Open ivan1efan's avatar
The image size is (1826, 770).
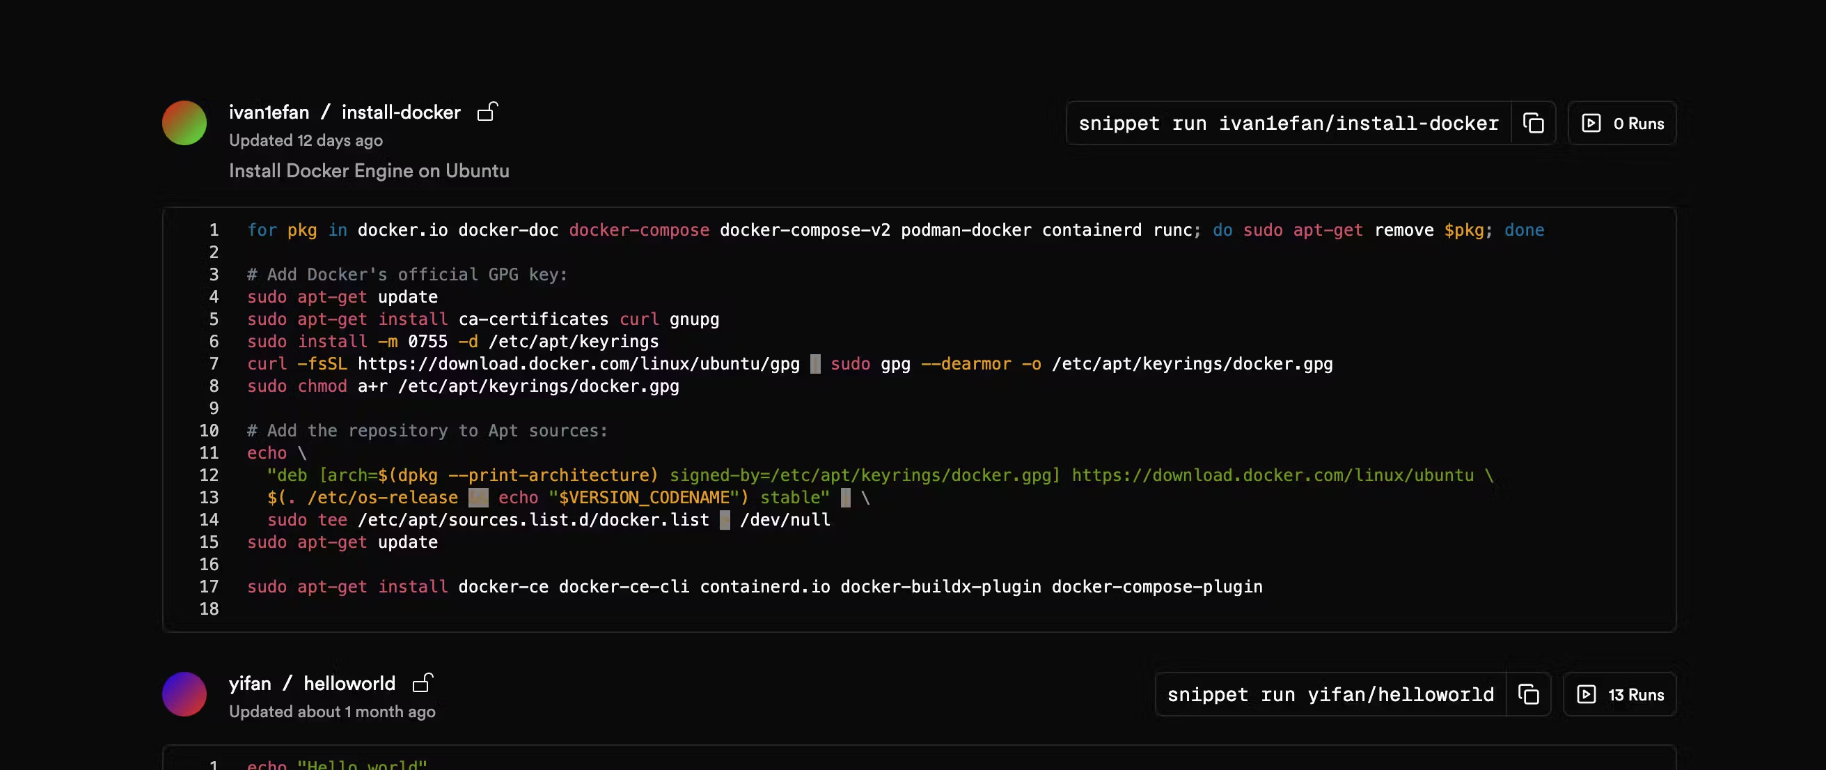pyautogui.click(x=185, y=123)
